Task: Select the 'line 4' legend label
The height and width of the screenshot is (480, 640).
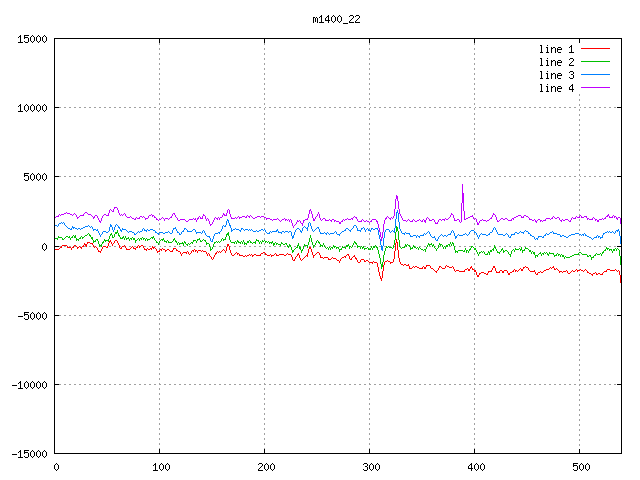Action: 556,88
